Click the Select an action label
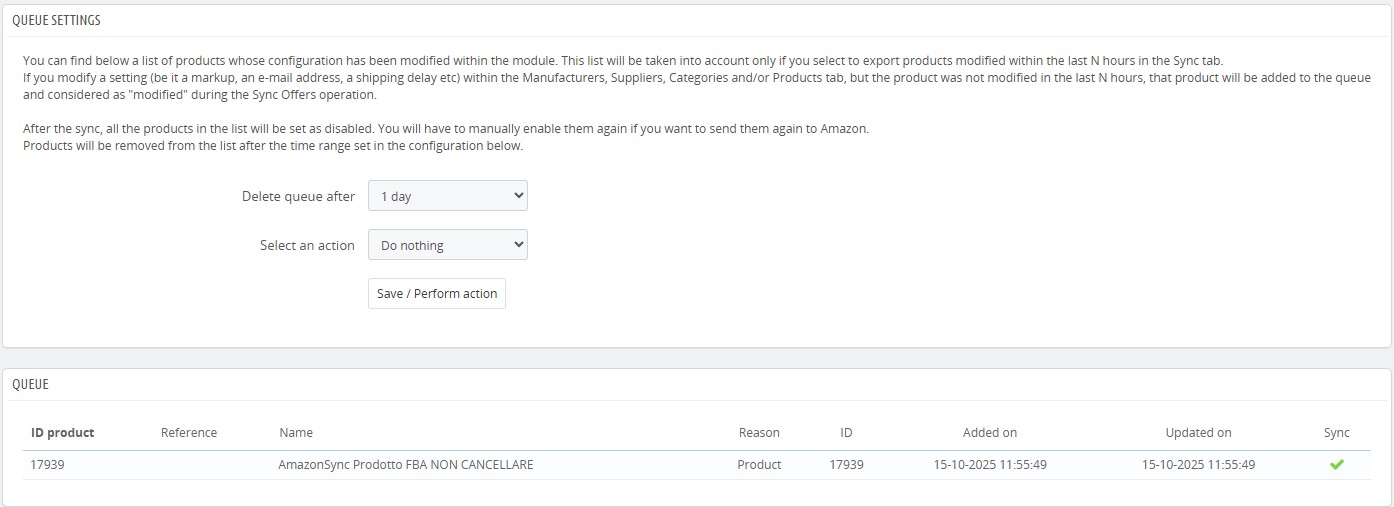The height and width of the screenshot is (507, 1394). pos(307,245)
